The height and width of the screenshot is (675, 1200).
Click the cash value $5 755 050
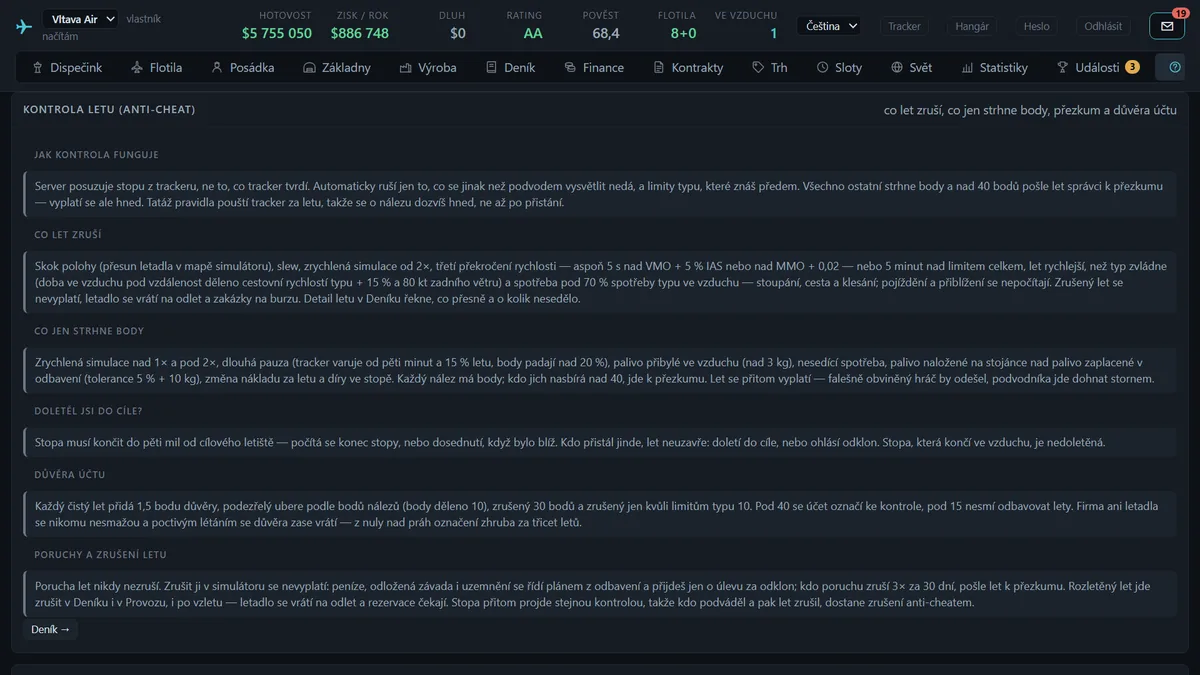point(277,33)
